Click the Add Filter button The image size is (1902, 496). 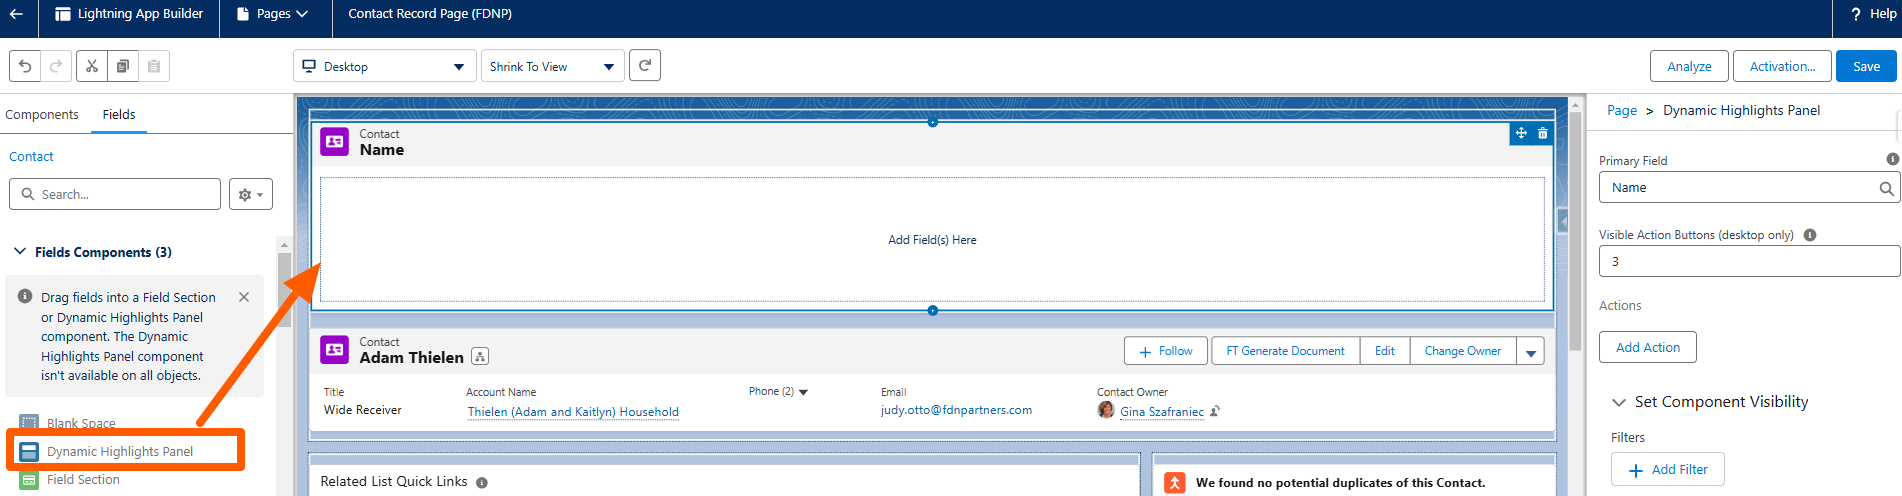click(1668, 469)
